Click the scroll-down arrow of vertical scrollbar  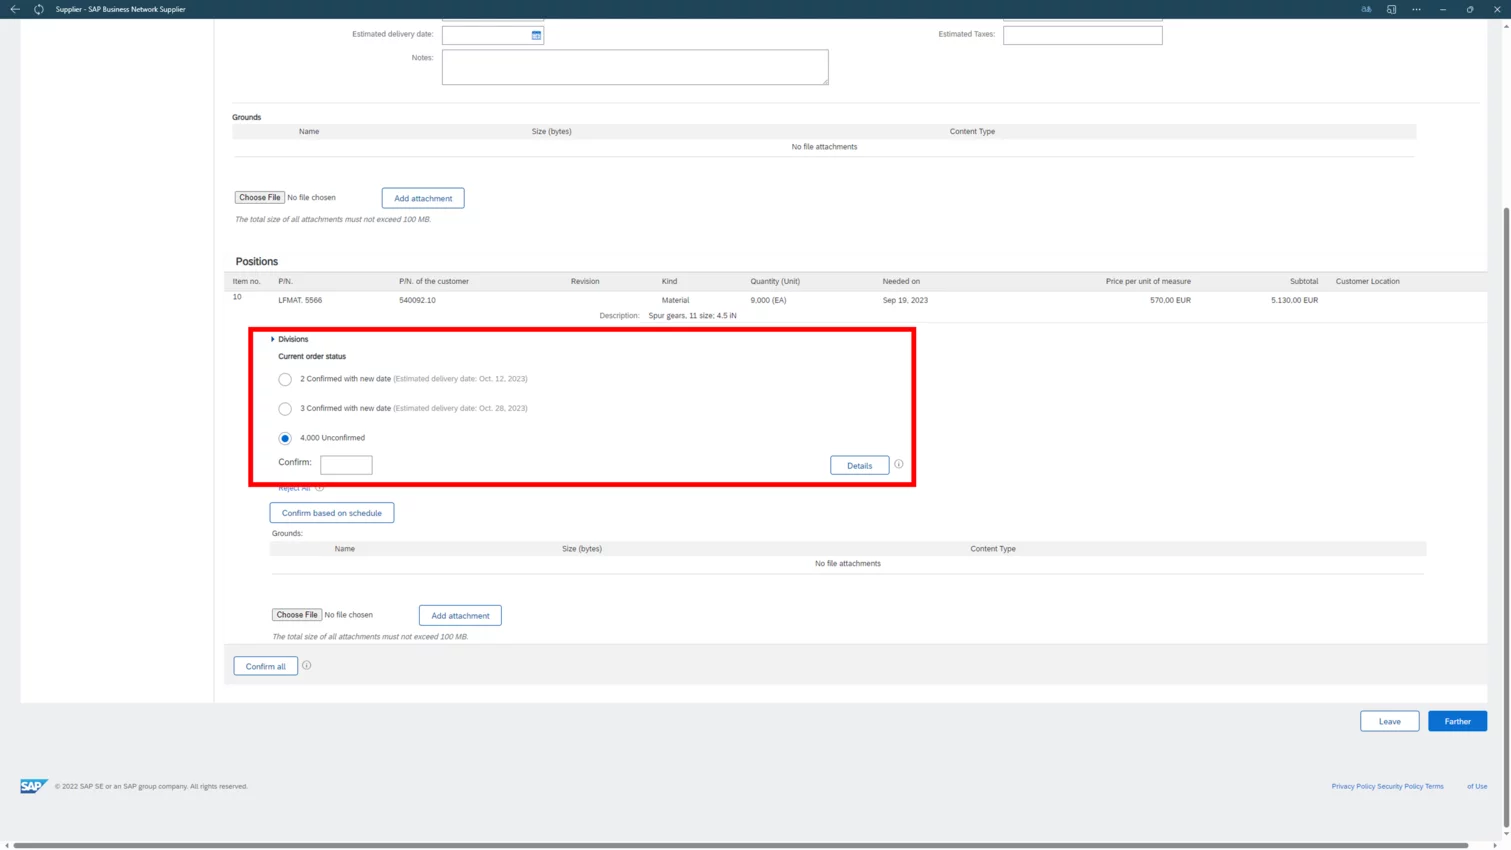tap(1505, 833)
